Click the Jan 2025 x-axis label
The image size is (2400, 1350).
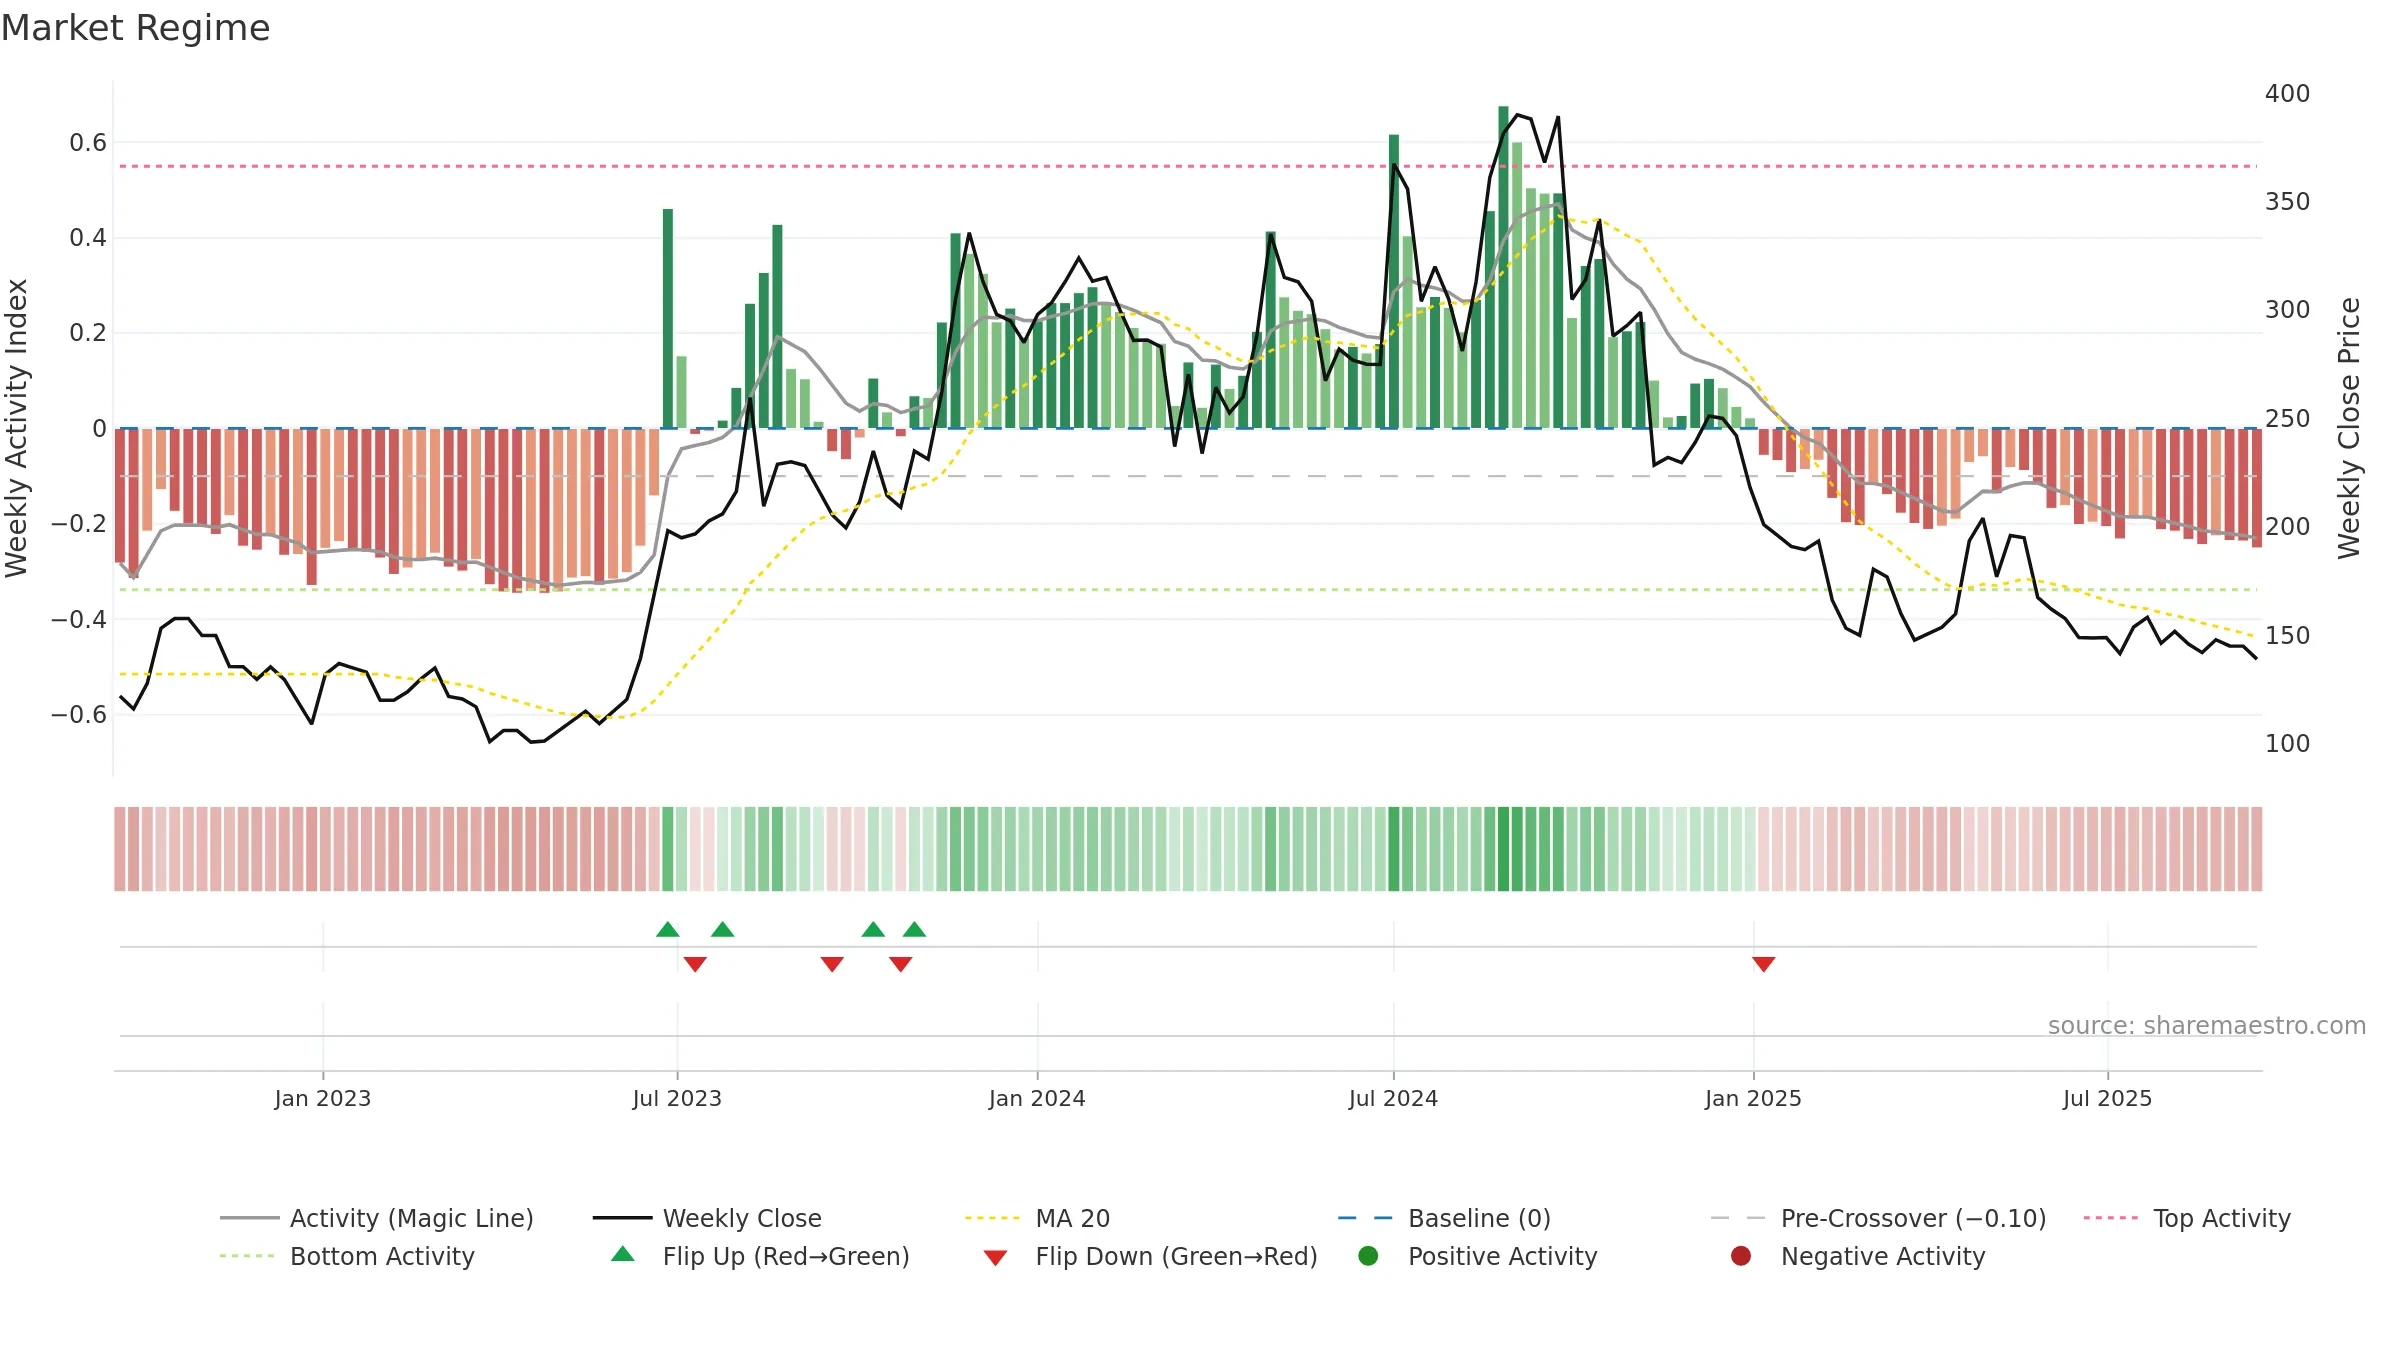[1753, 1099]
